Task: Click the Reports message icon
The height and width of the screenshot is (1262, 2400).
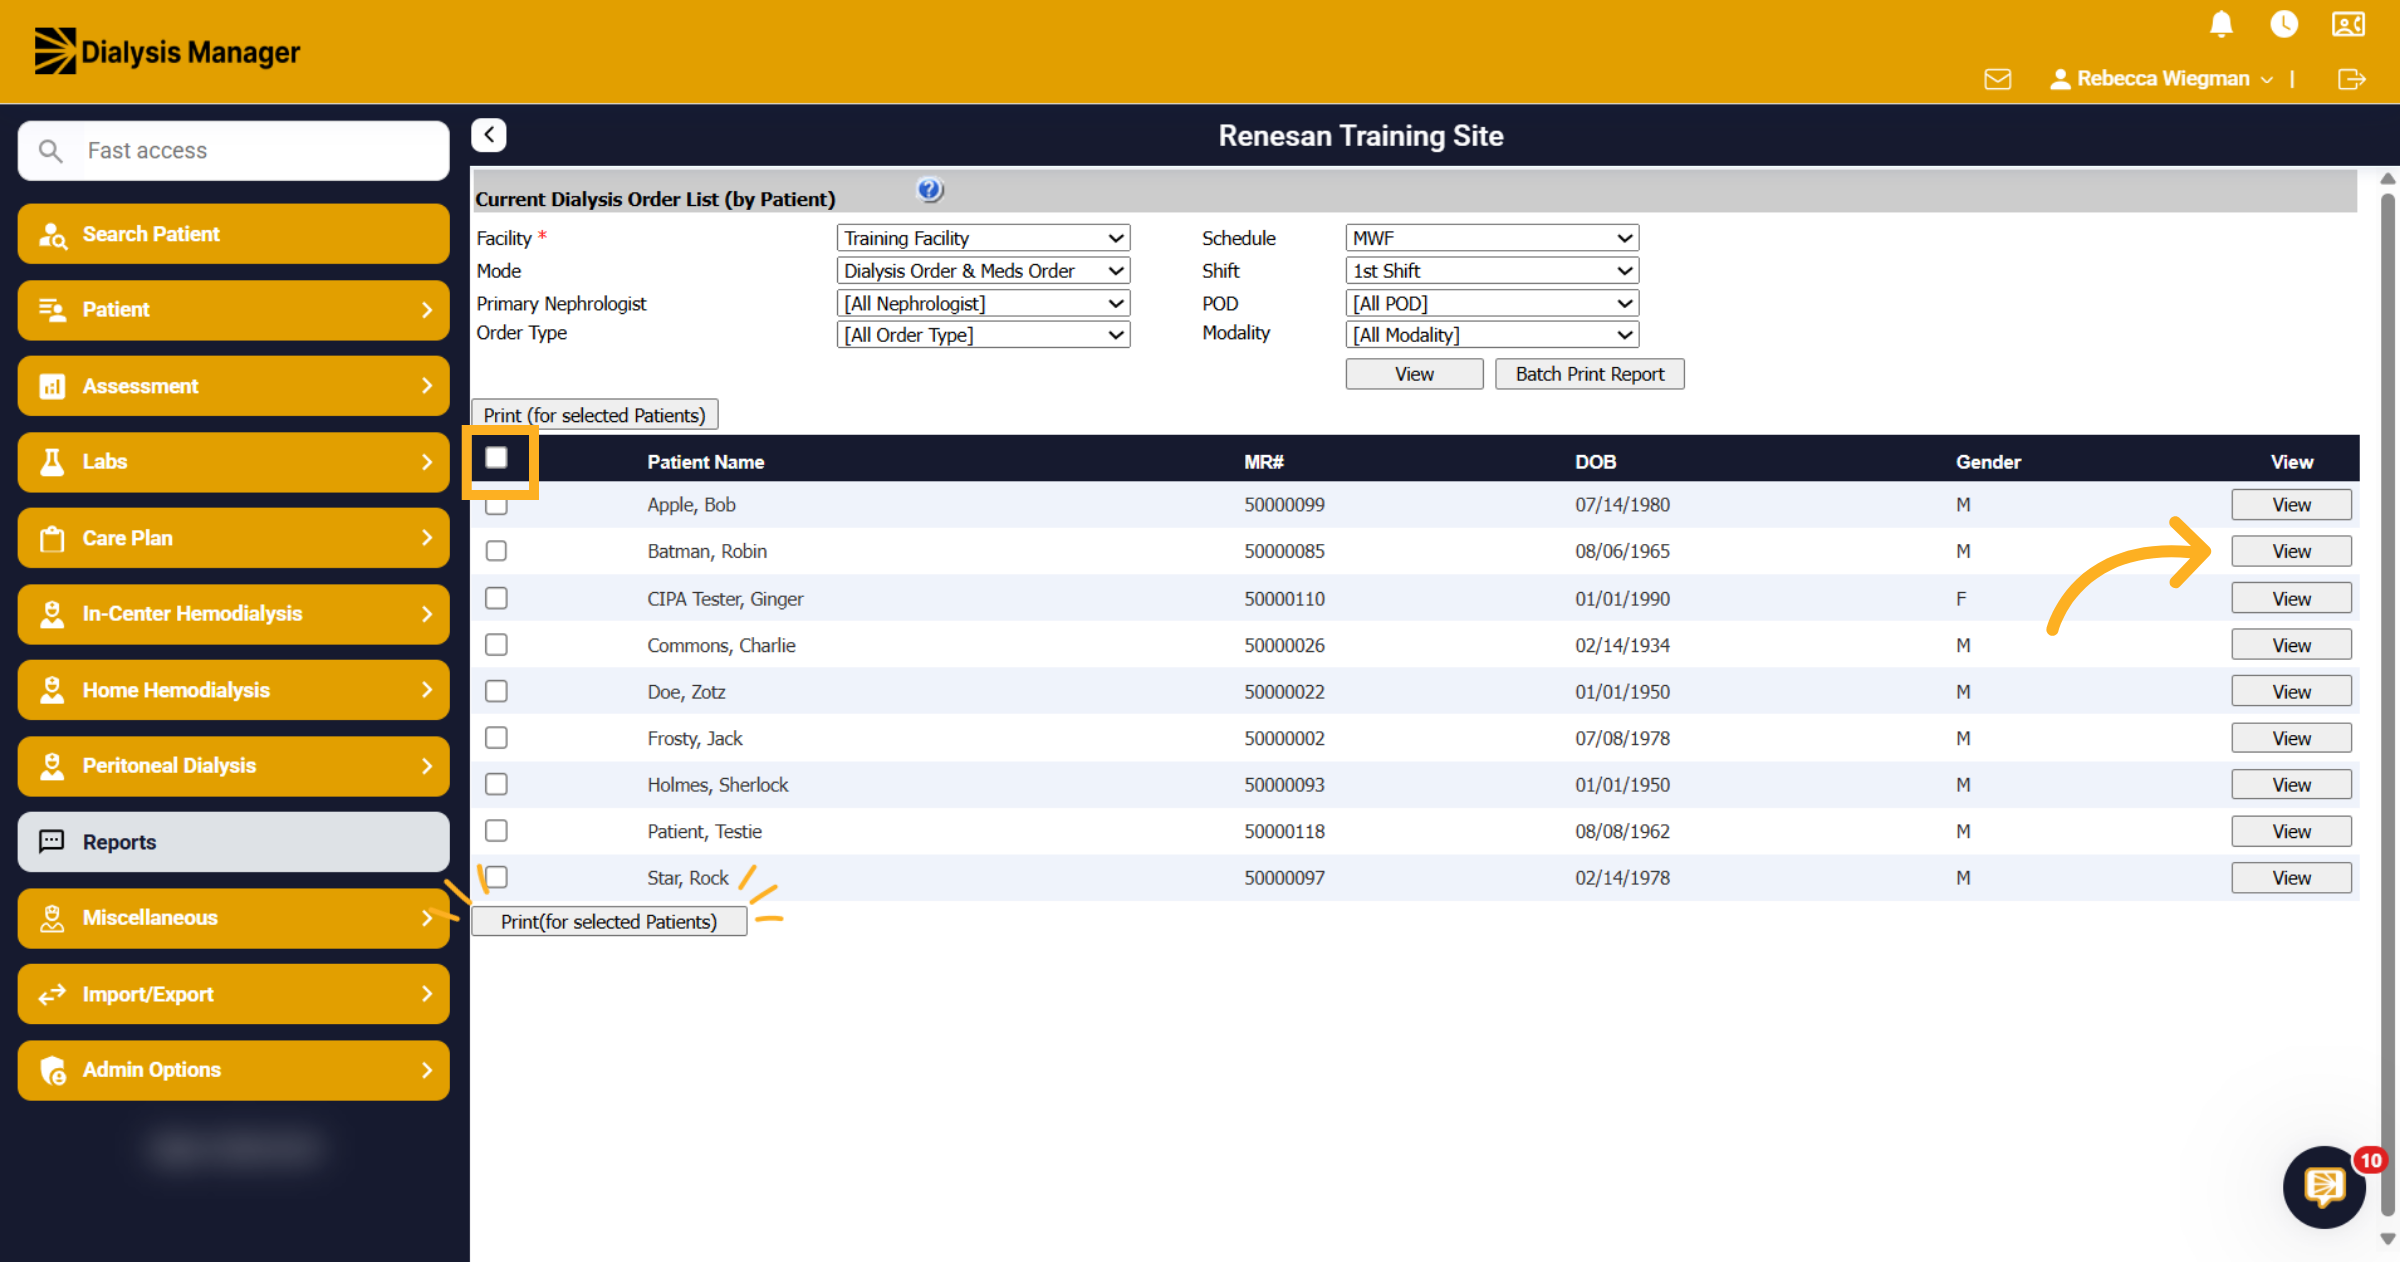Action: [x=52, y=842]
